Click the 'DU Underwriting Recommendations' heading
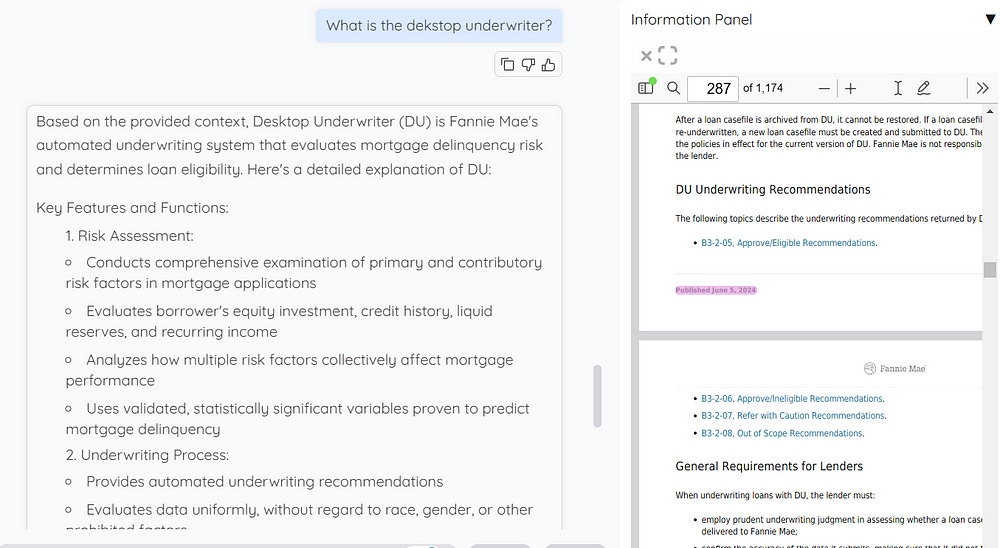 (x=772, y=189)
